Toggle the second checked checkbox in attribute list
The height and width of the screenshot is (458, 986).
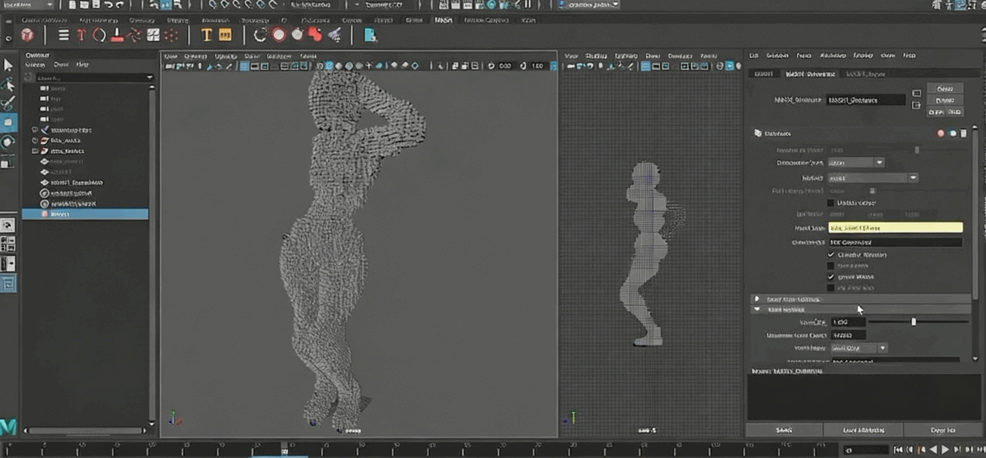(x=831, y=277)
